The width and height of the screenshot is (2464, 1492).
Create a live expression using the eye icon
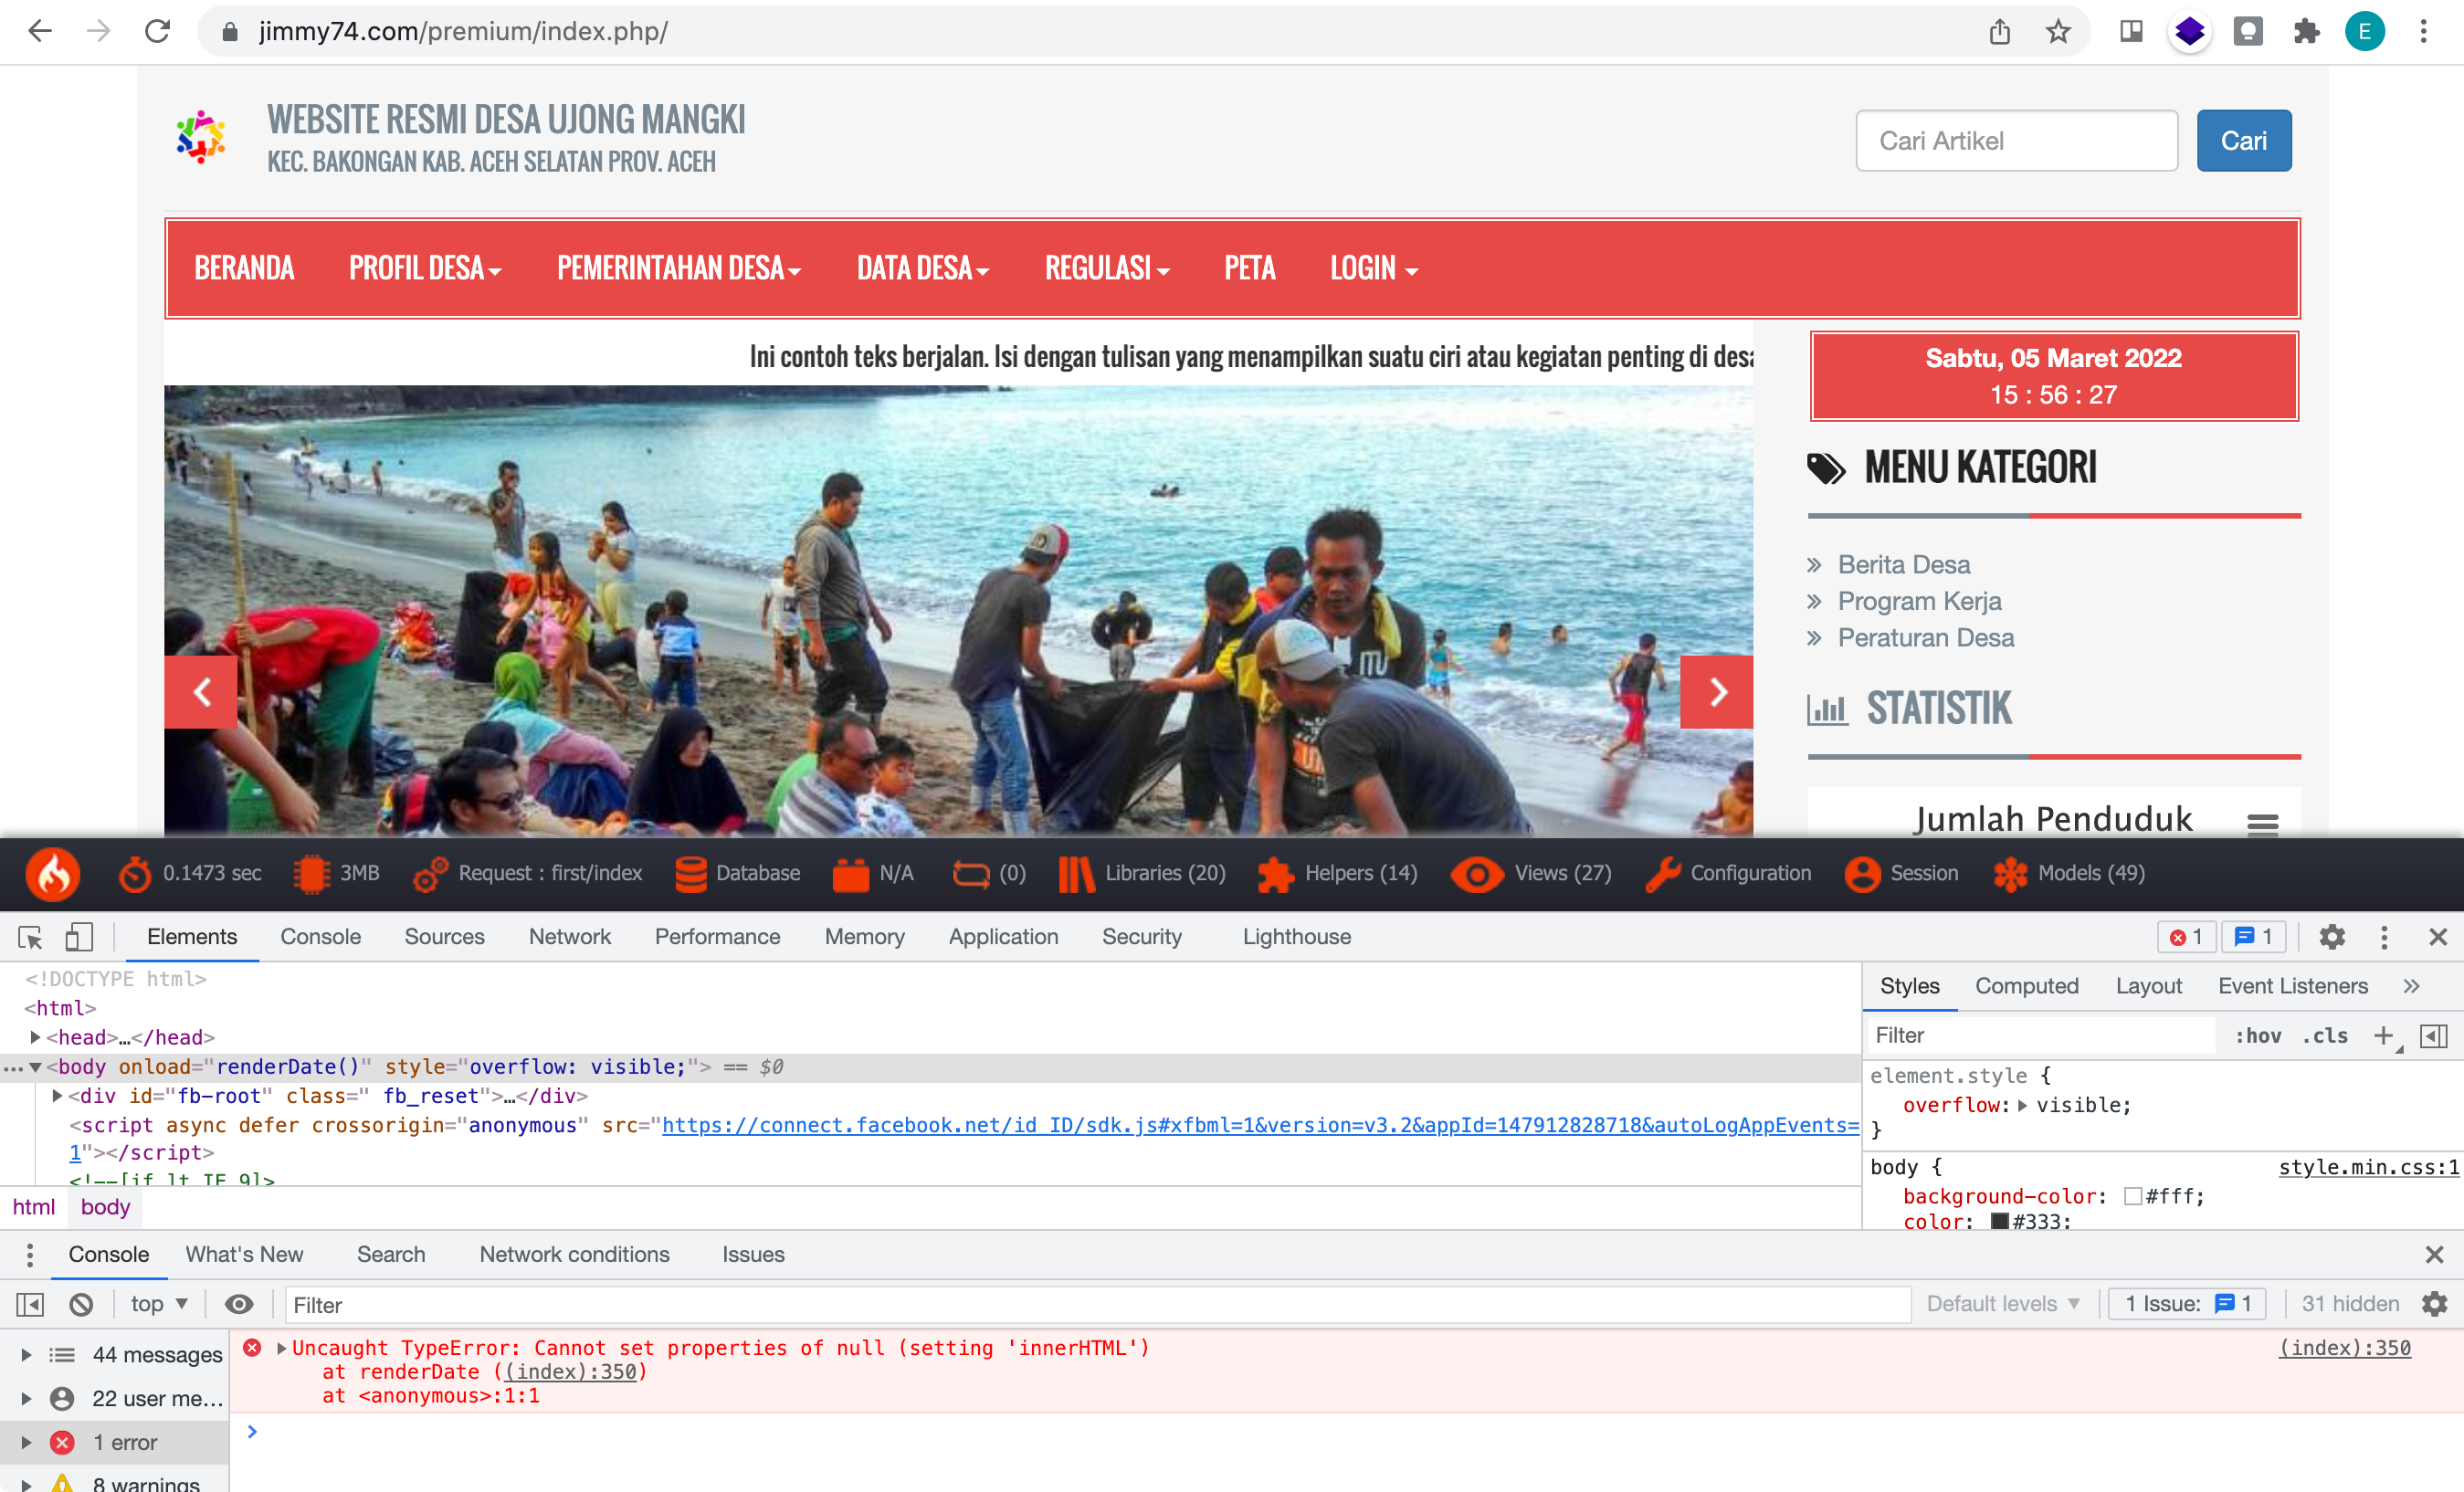[x=239, y=1304]
